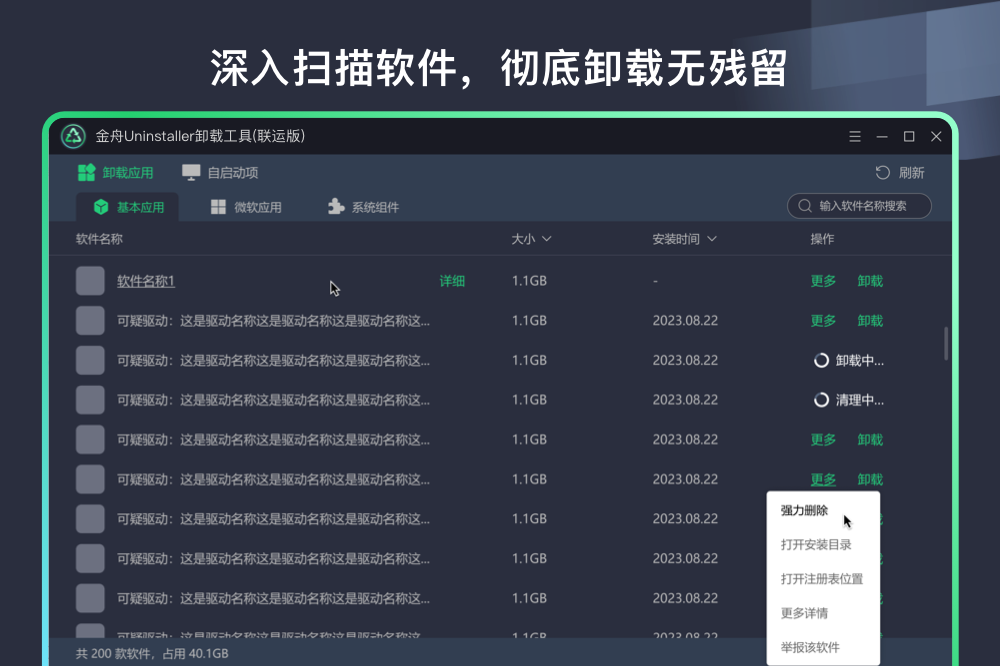Click the 自启动项 monitor icon
The image size is (1000, 666).
tap(191, 173)
